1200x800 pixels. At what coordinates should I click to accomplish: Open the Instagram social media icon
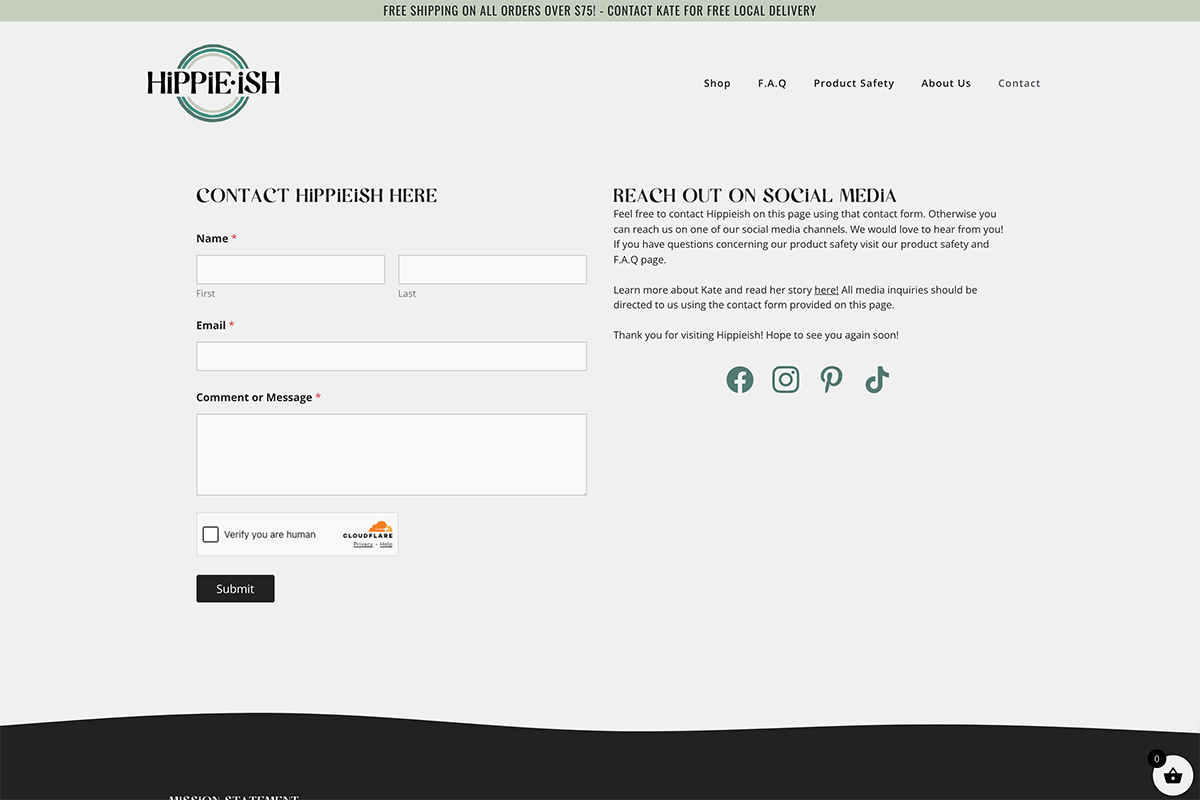pyautogui.click(x=786, y=380)
